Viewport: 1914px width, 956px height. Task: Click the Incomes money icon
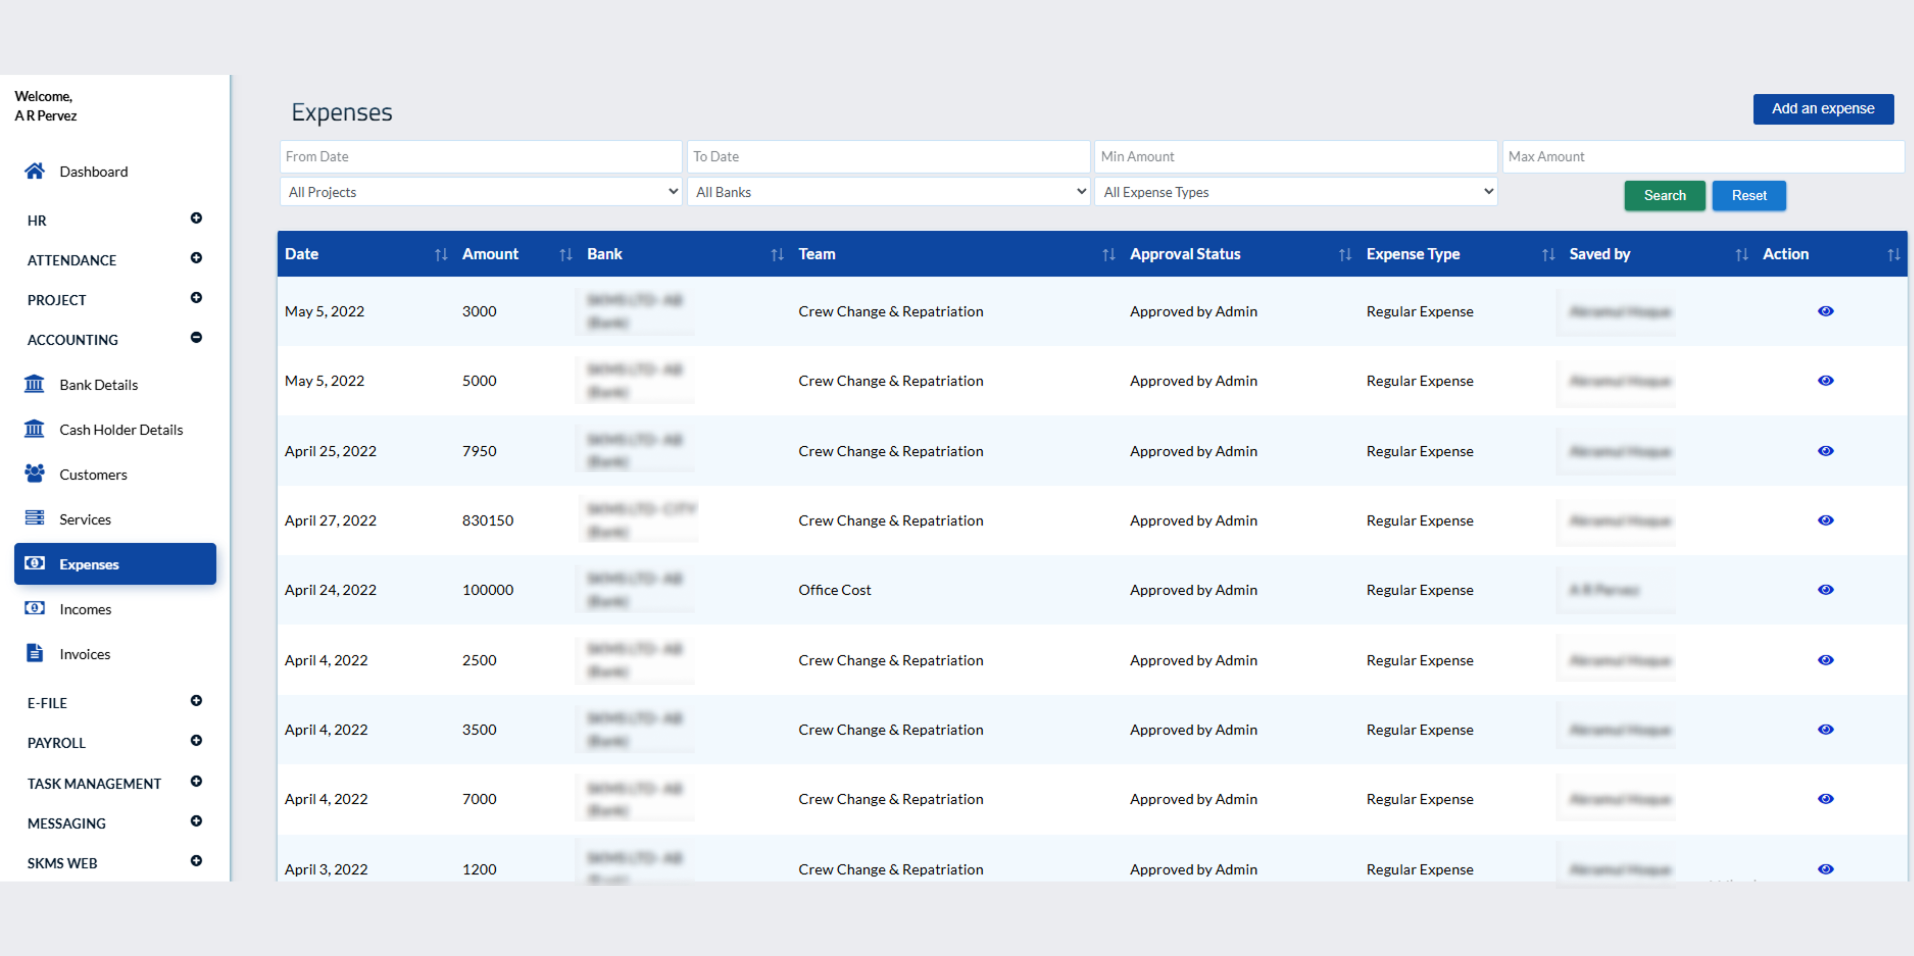pyautogui.click(x=35, y=608)
